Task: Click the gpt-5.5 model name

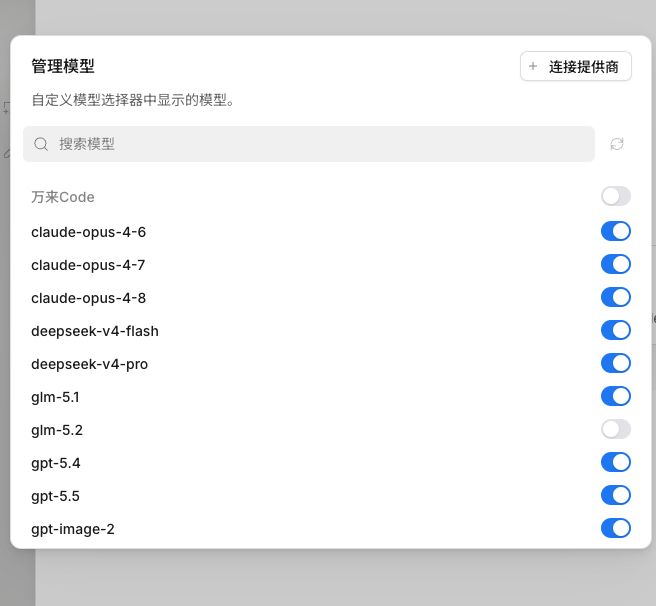Action: coord(55,496)
